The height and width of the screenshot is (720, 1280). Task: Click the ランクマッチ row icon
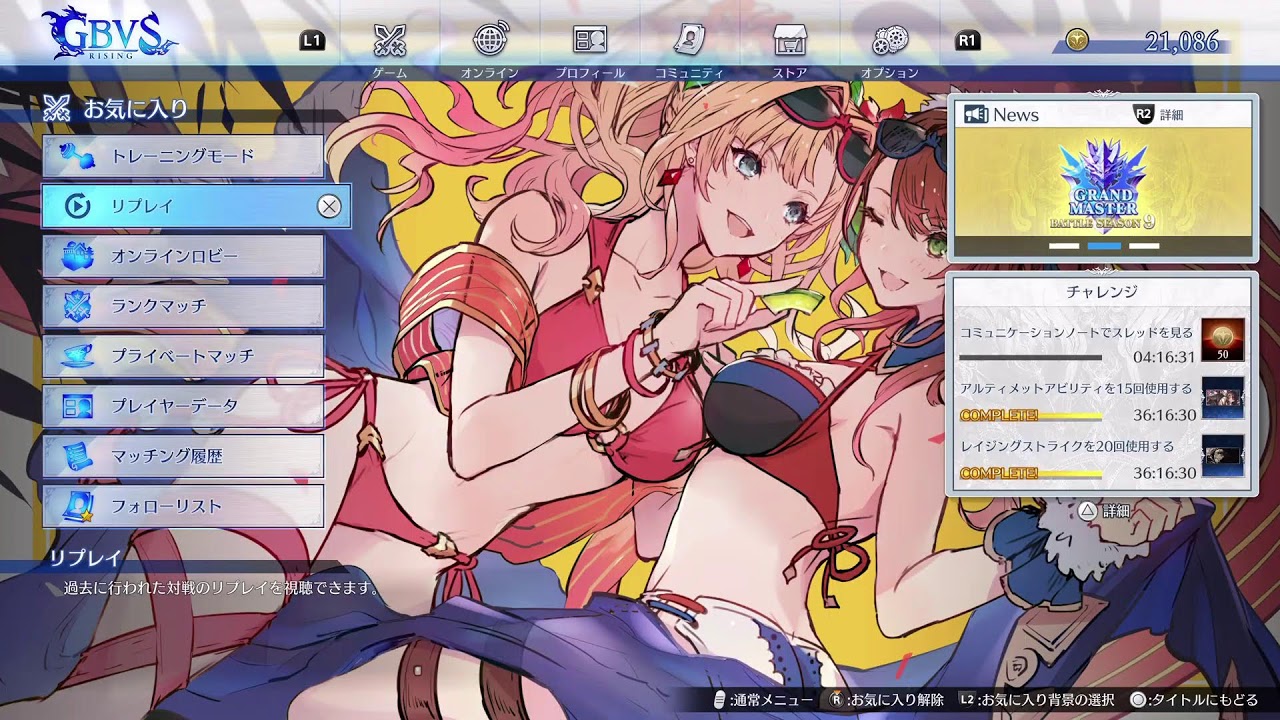coord(77,306)
